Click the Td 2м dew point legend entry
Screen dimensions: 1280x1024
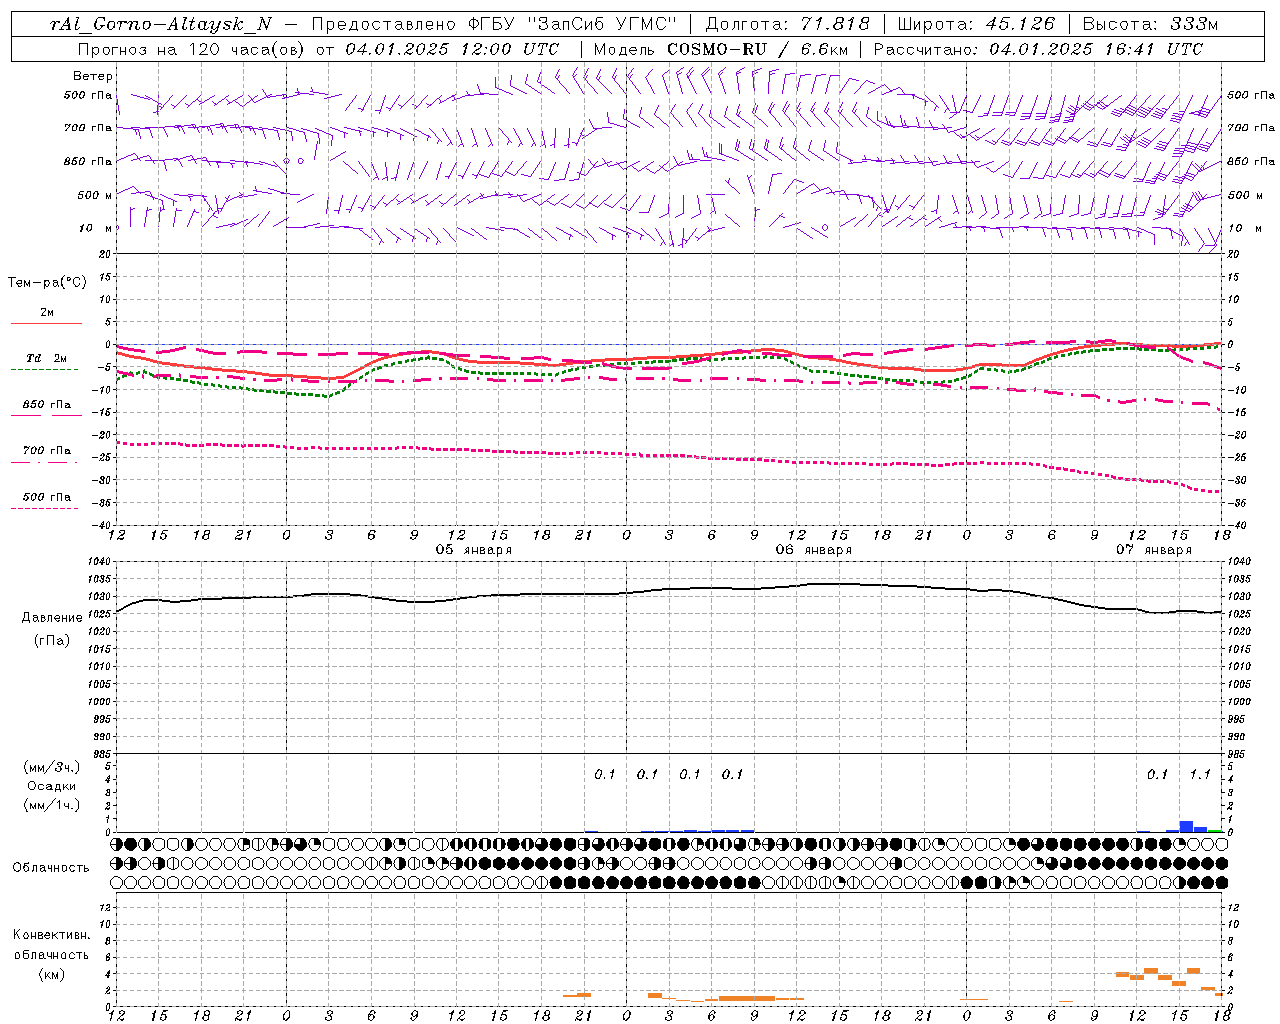click(x=47, y=358)
